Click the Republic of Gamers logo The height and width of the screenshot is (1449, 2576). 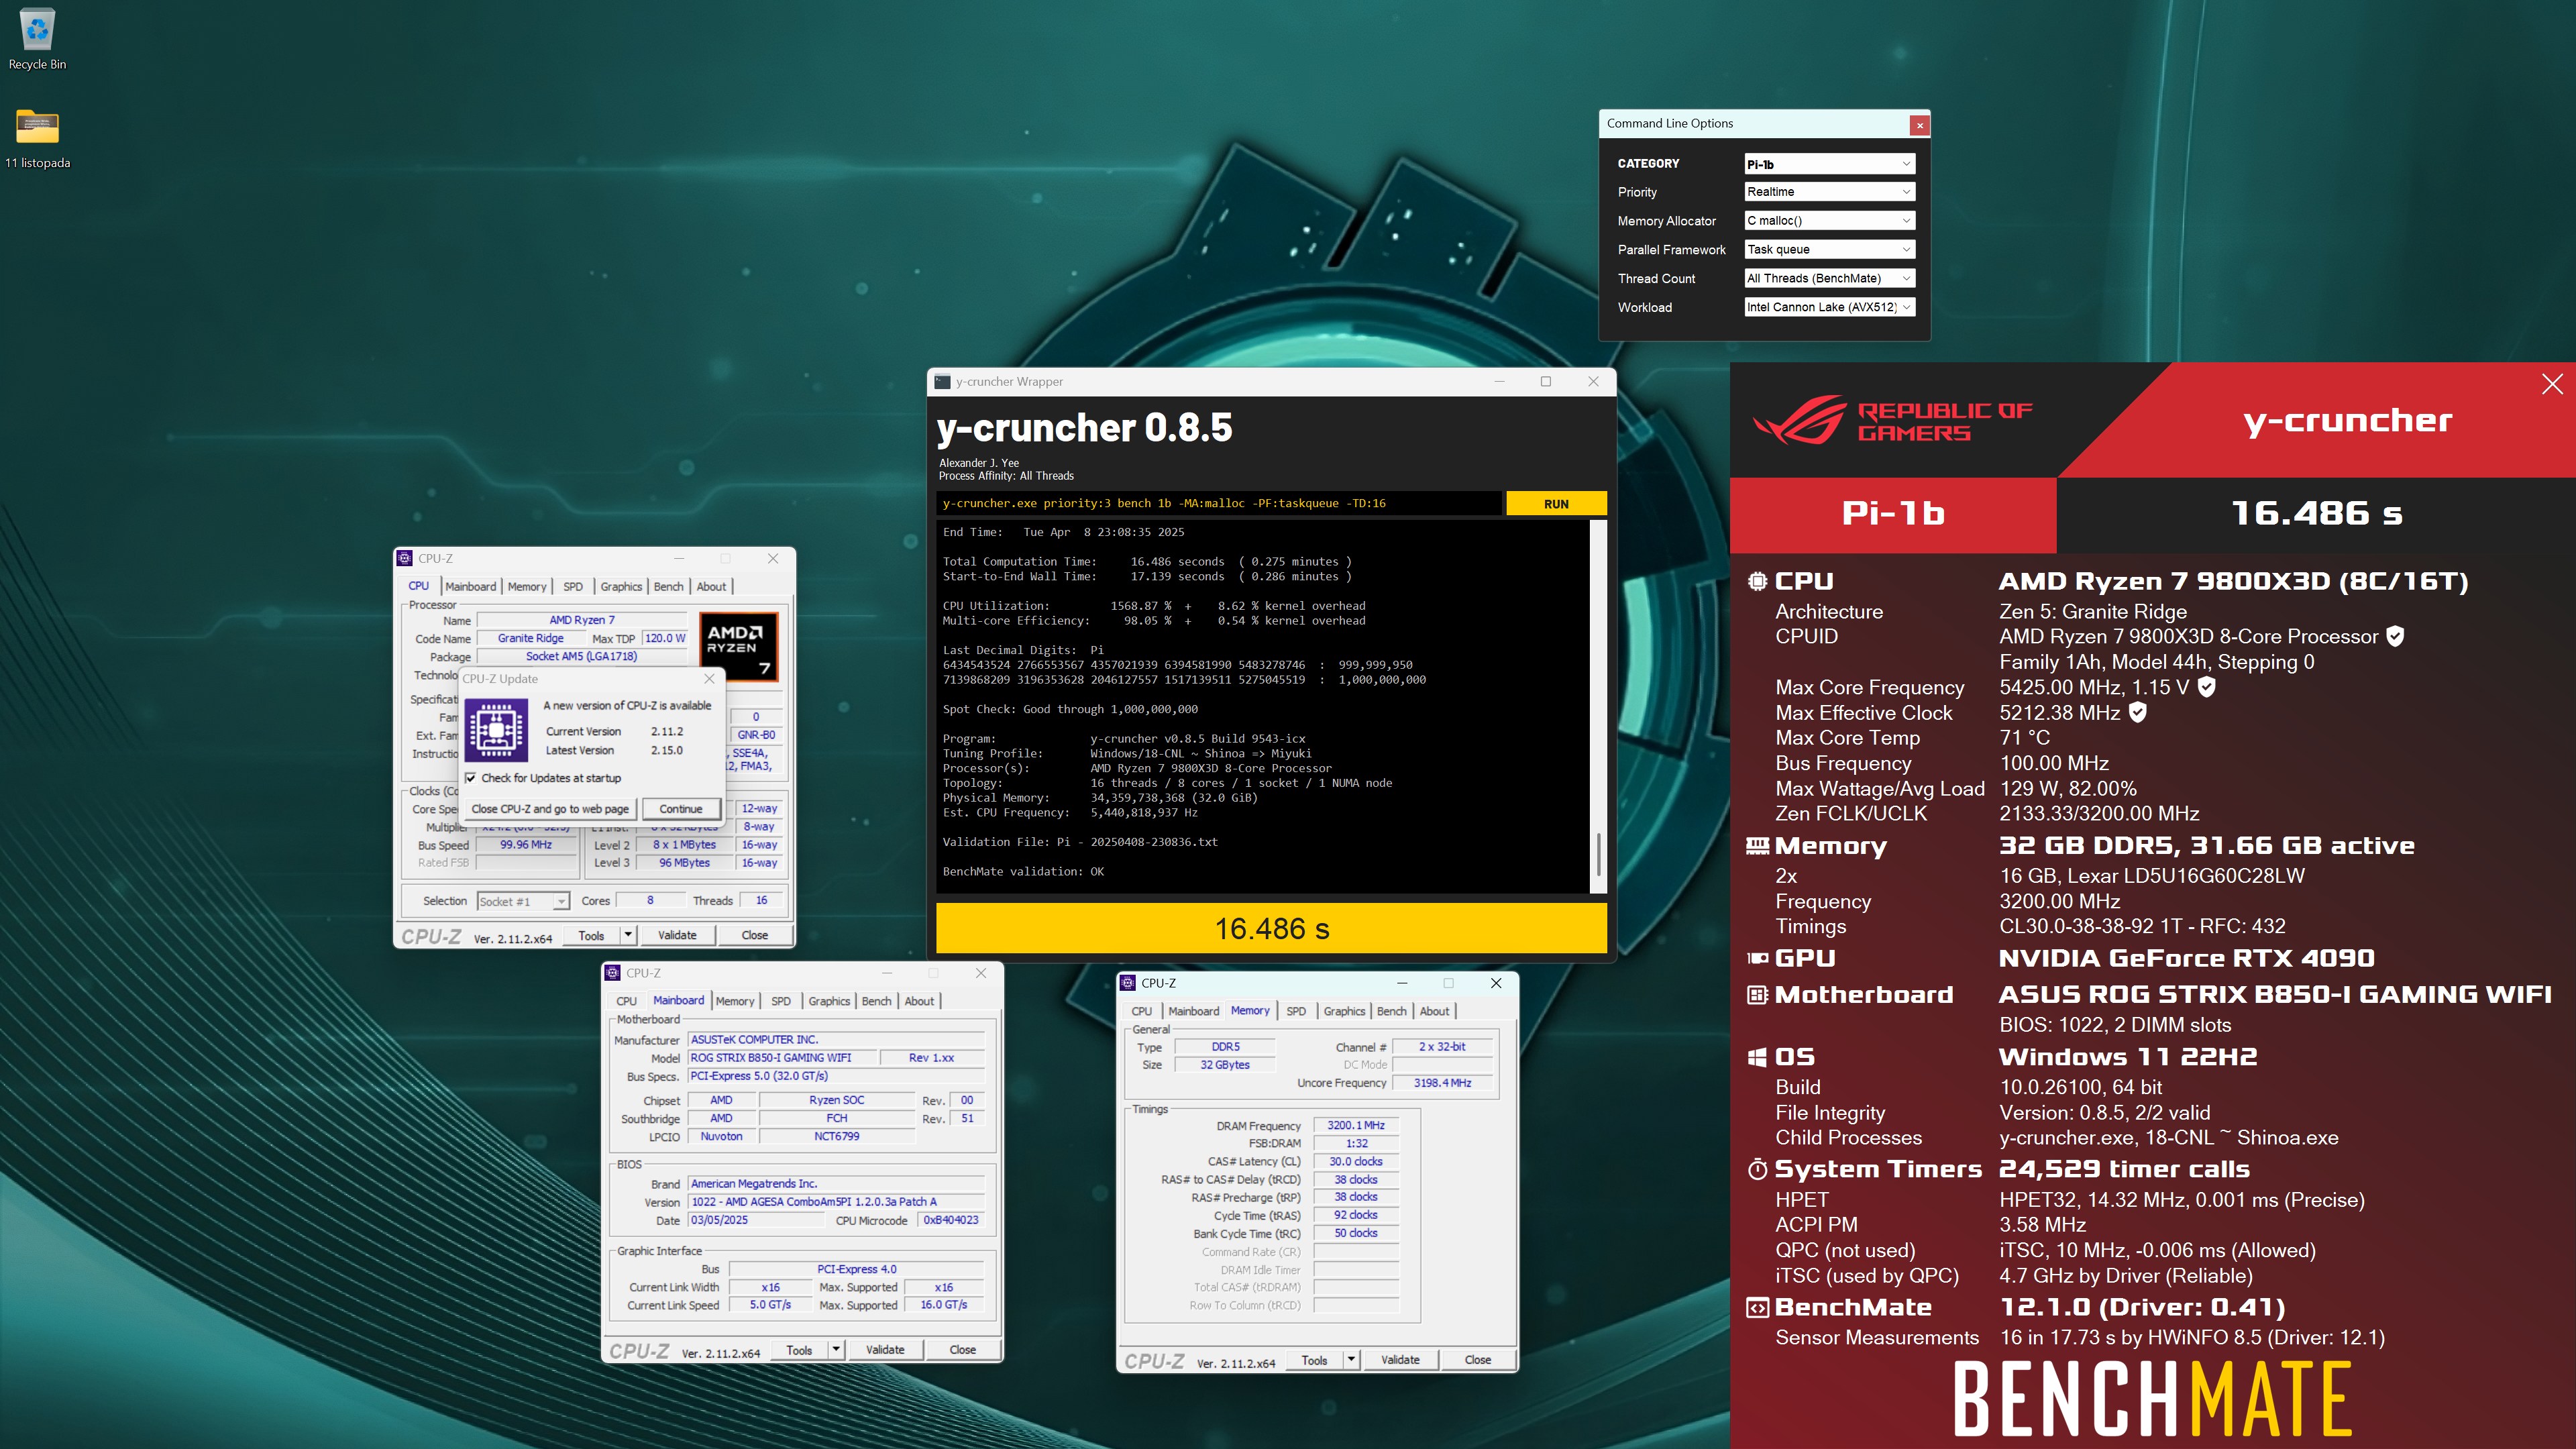[1892, 421]
